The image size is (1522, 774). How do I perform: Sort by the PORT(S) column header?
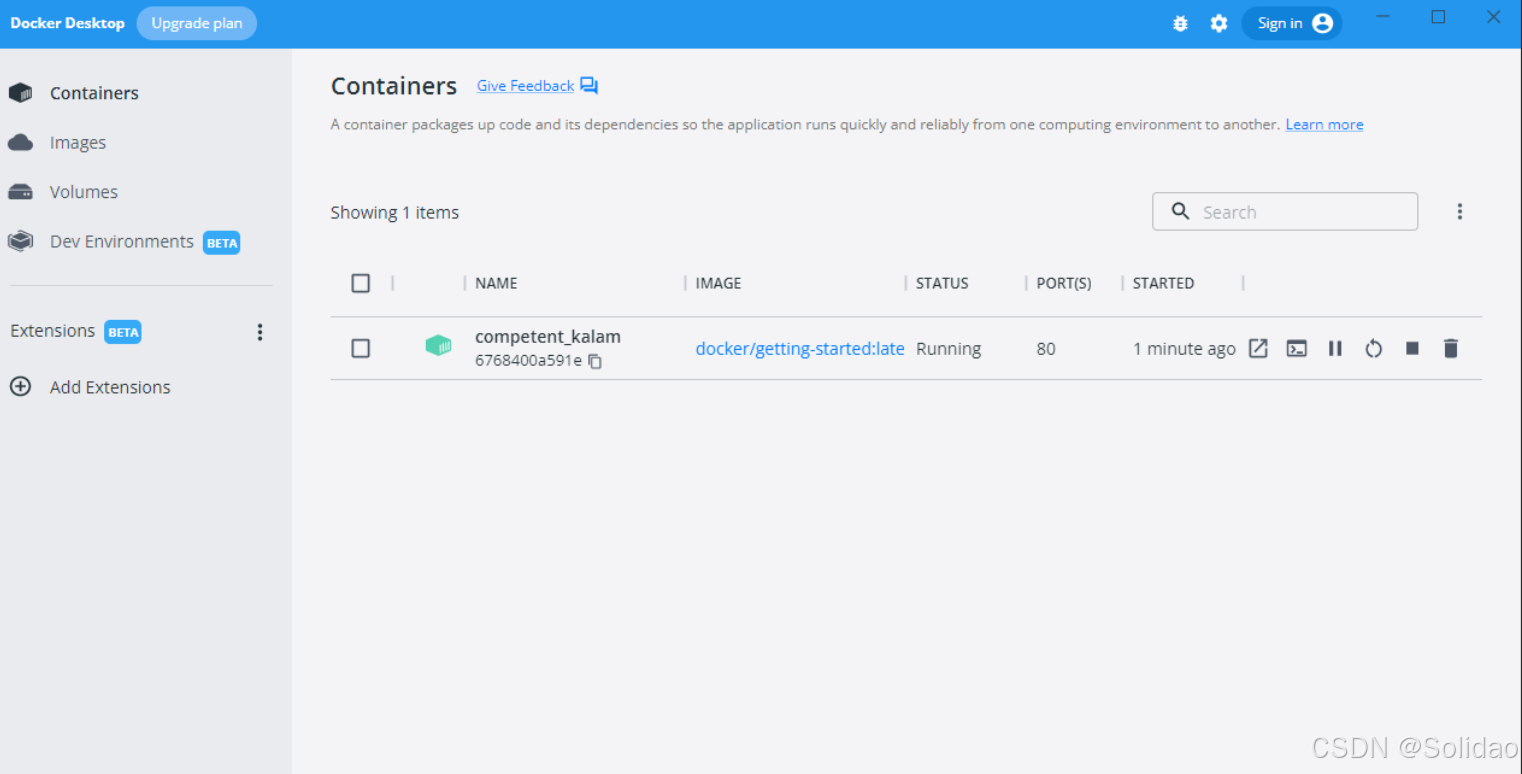(1063, 283)
